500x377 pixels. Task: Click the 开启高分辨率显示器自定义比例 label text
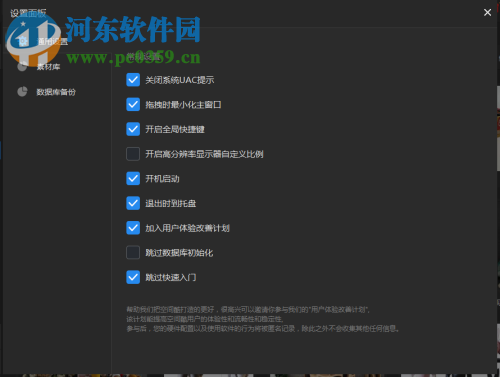(204, 154)
